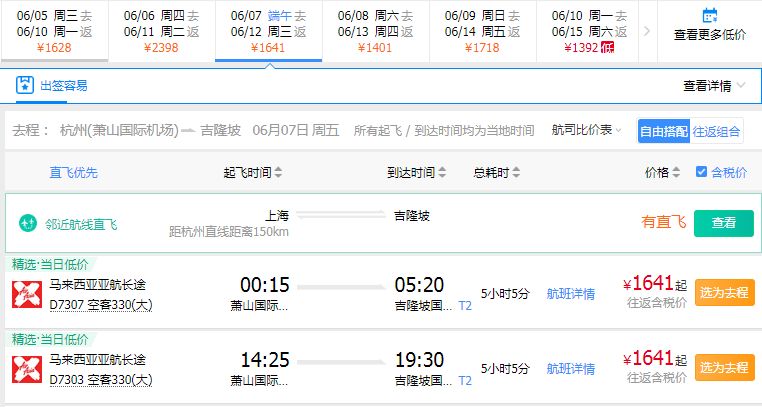Click arrival time 19:30

pos(419,360)
